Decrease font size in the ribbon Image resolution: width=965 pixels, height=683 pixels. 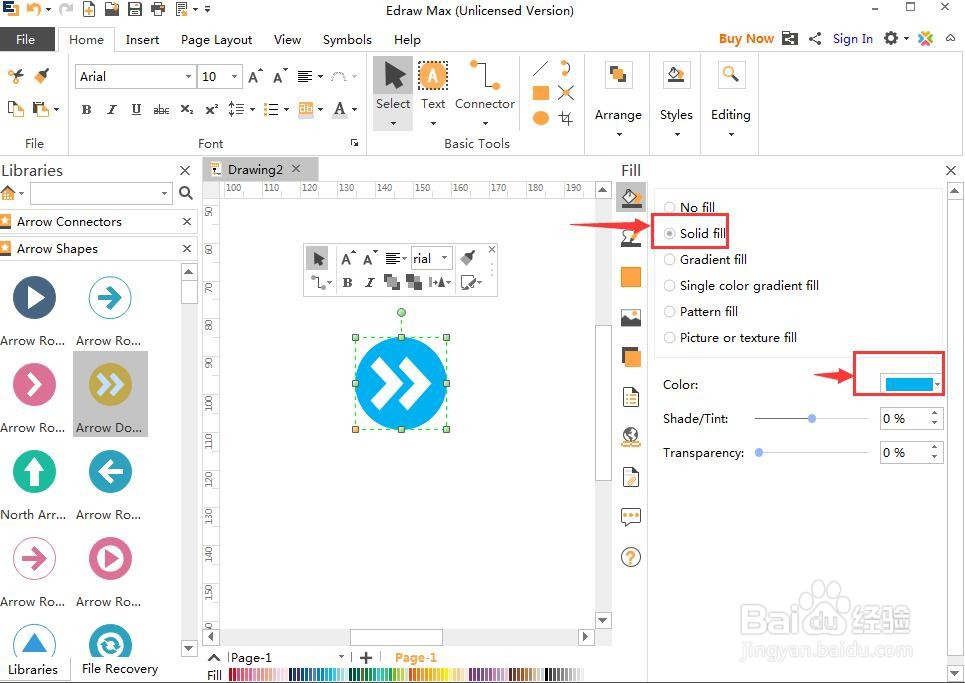[279, 76]
